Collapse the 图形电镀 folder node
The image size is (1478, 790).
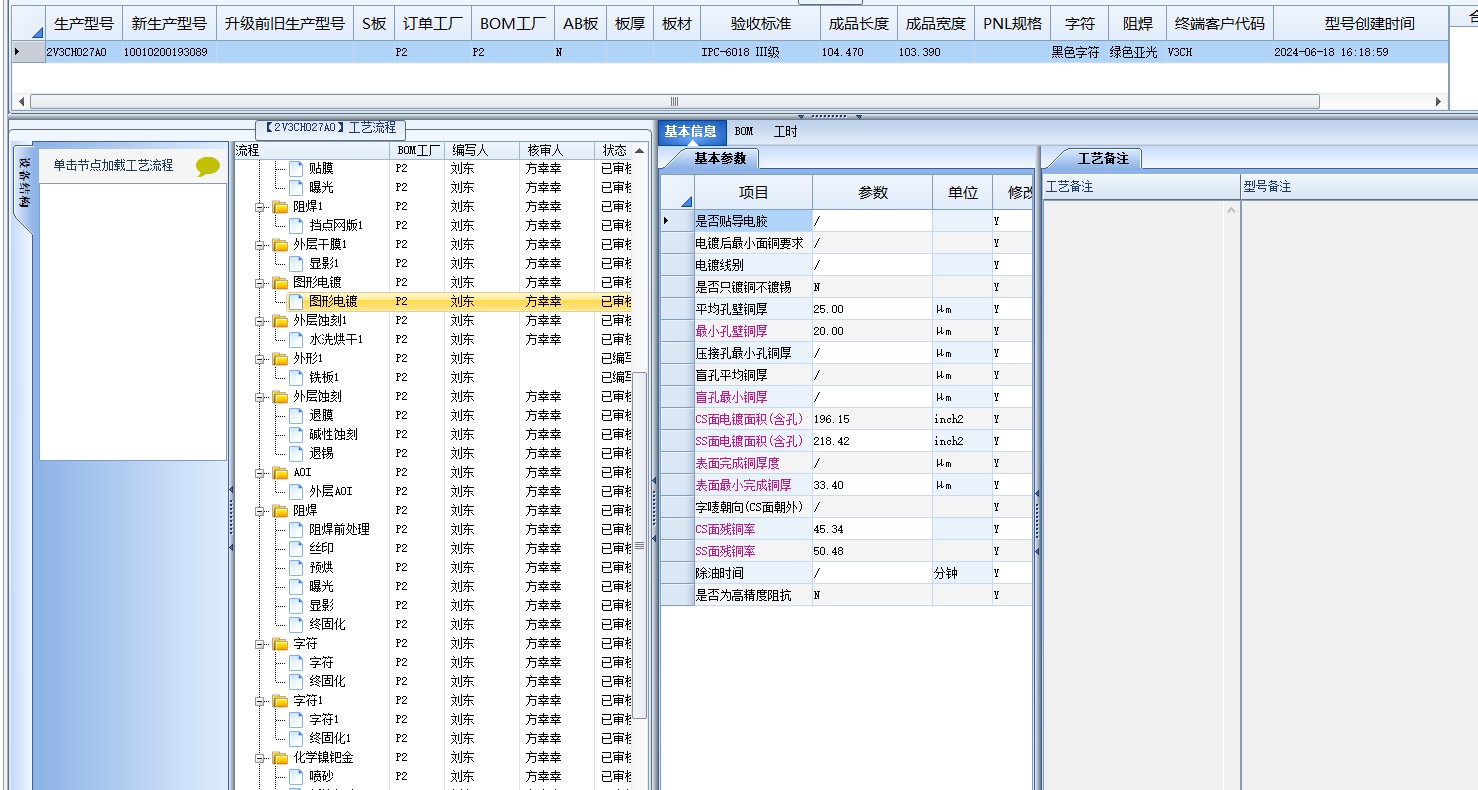click(x=260, y=283)
